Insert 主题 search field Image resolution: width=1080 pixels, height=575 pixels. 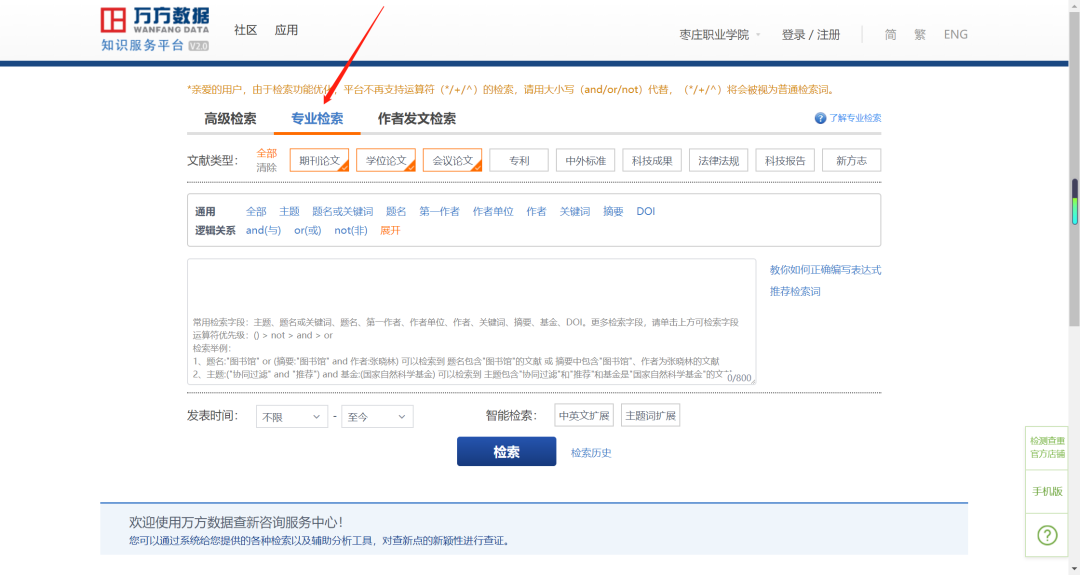pyautogui.click(x=289, y=211)
